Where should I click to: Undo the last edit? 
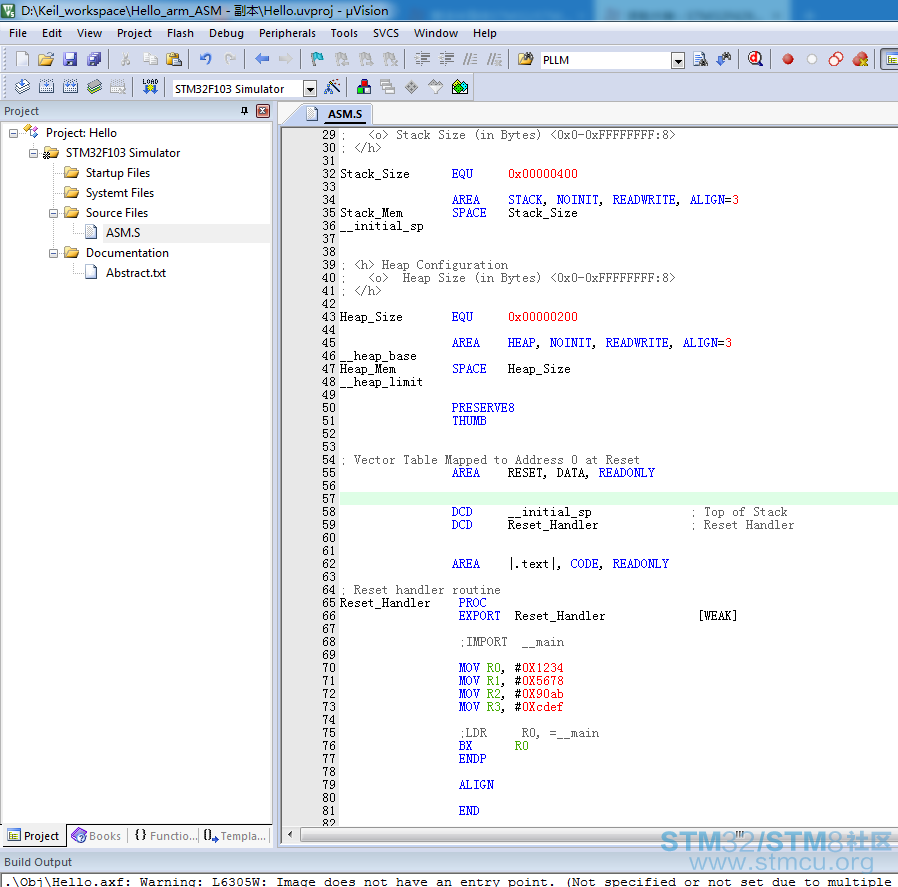click(x=206, y=60)
